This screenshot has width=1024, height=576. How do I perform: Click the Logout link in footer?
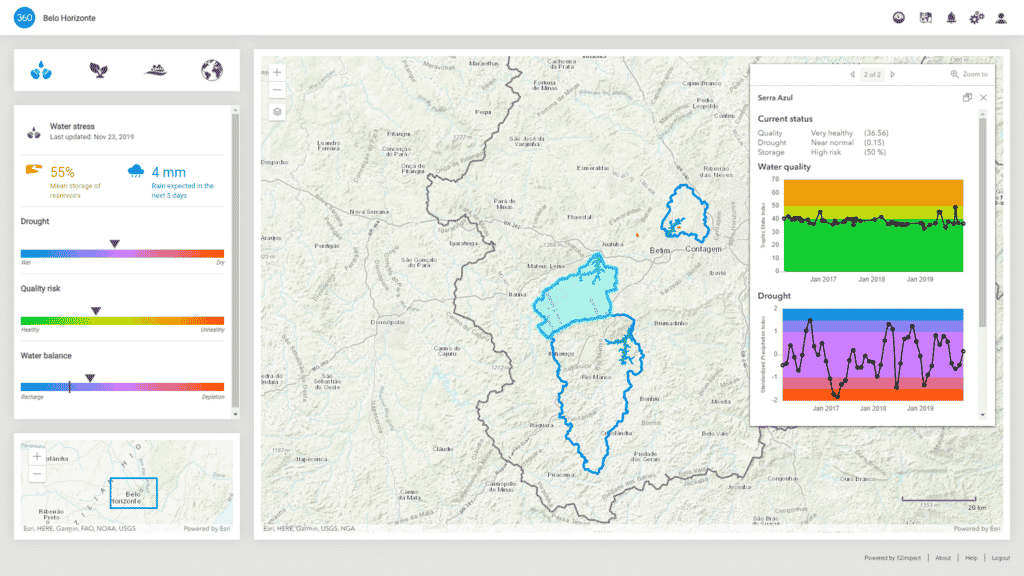pyautogui.click(x=1001, y=558)
